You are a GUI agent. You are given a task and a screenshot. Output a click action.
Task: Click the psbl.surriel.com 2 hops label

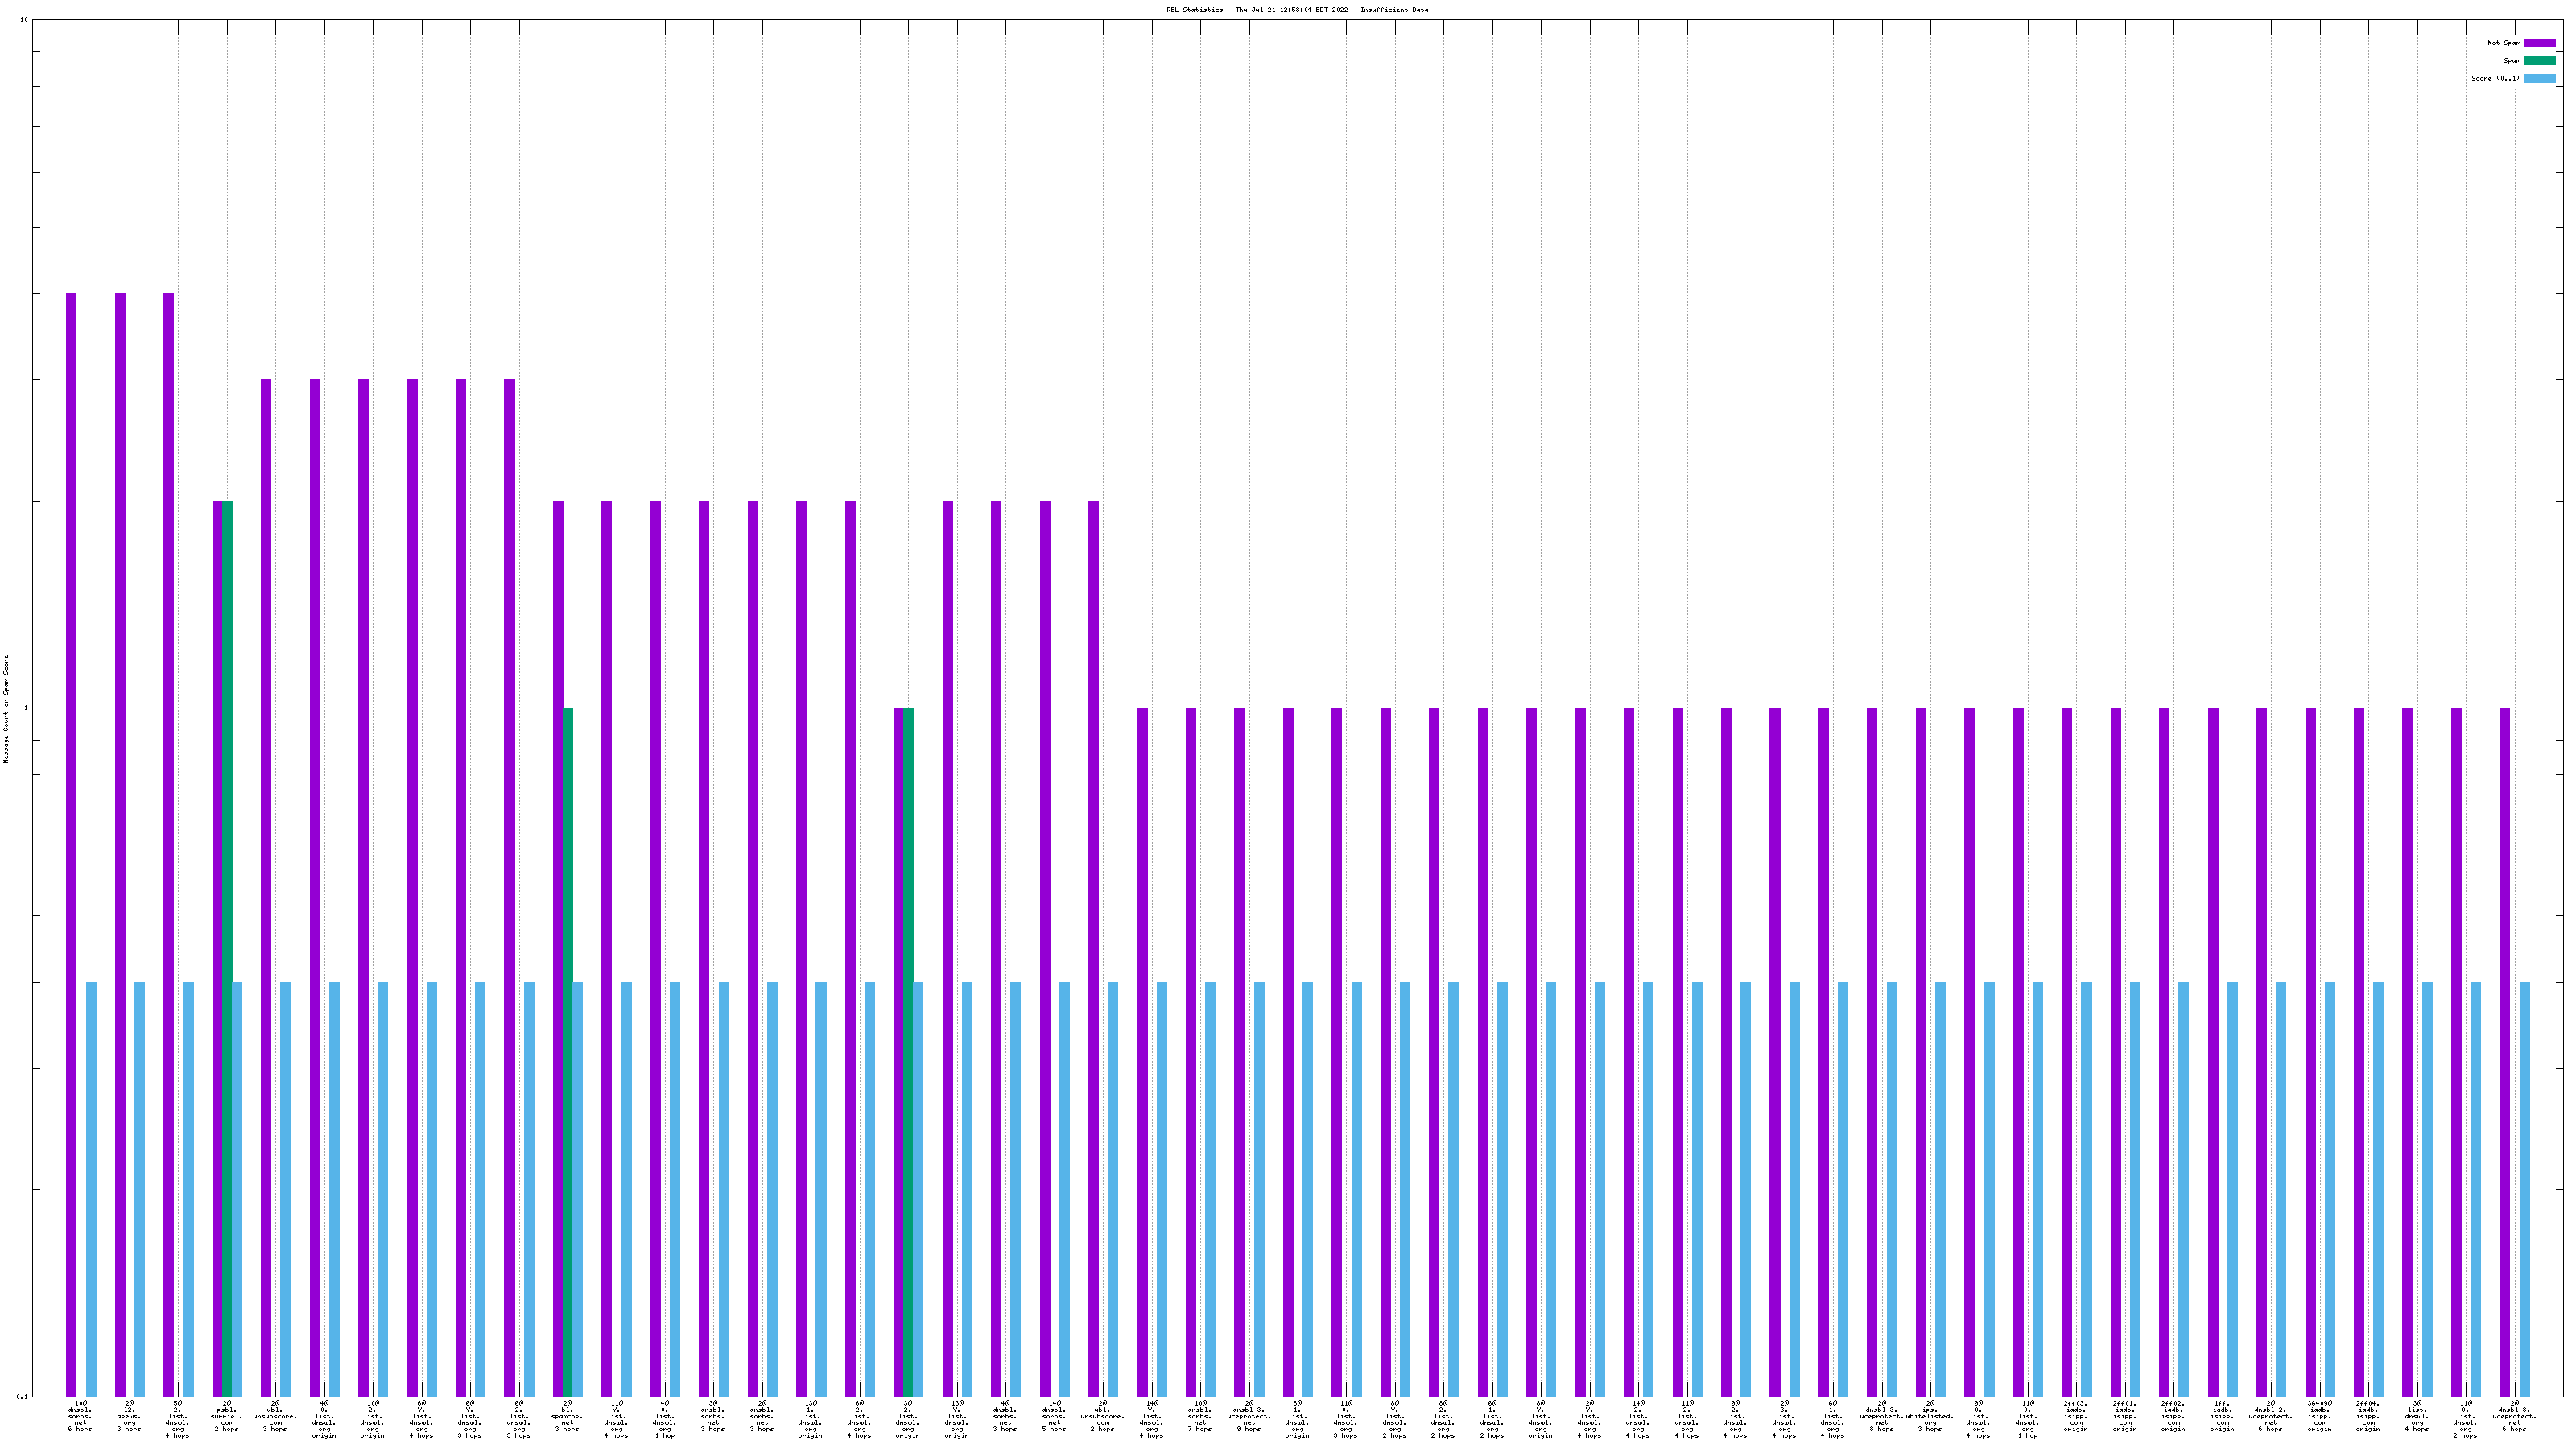[226, 1416]
